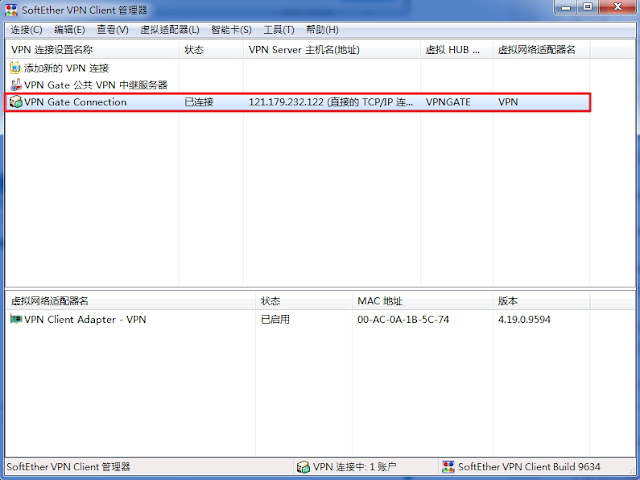
Task: Select the VPN Gate Connection row name
Action: point(76,102)
